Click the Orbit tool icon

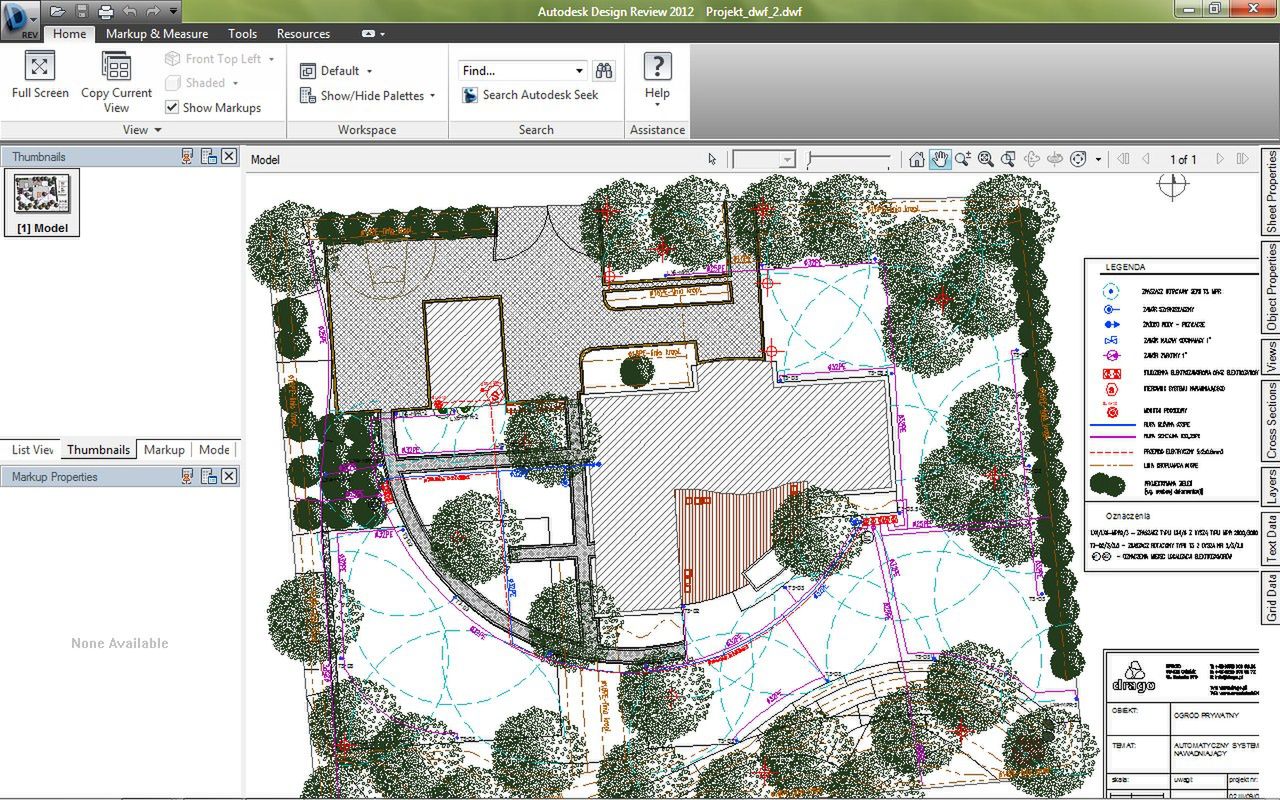click(1032, 159)
